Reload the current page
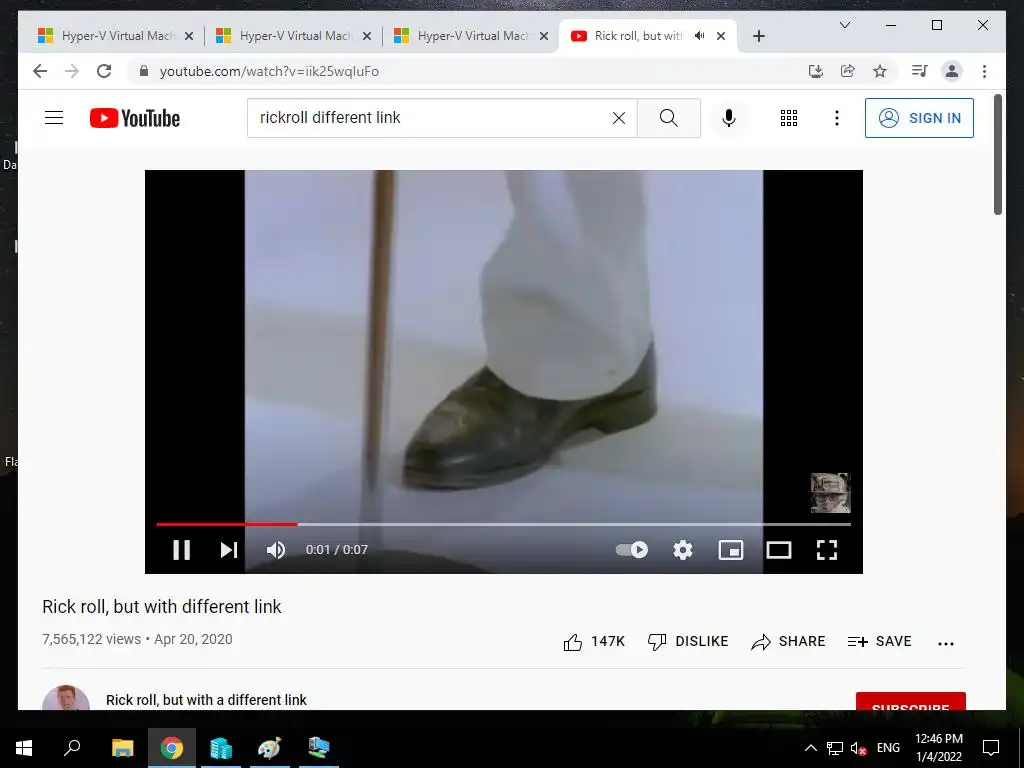Viewport: 1024px width, 768px height. point(104,71)
